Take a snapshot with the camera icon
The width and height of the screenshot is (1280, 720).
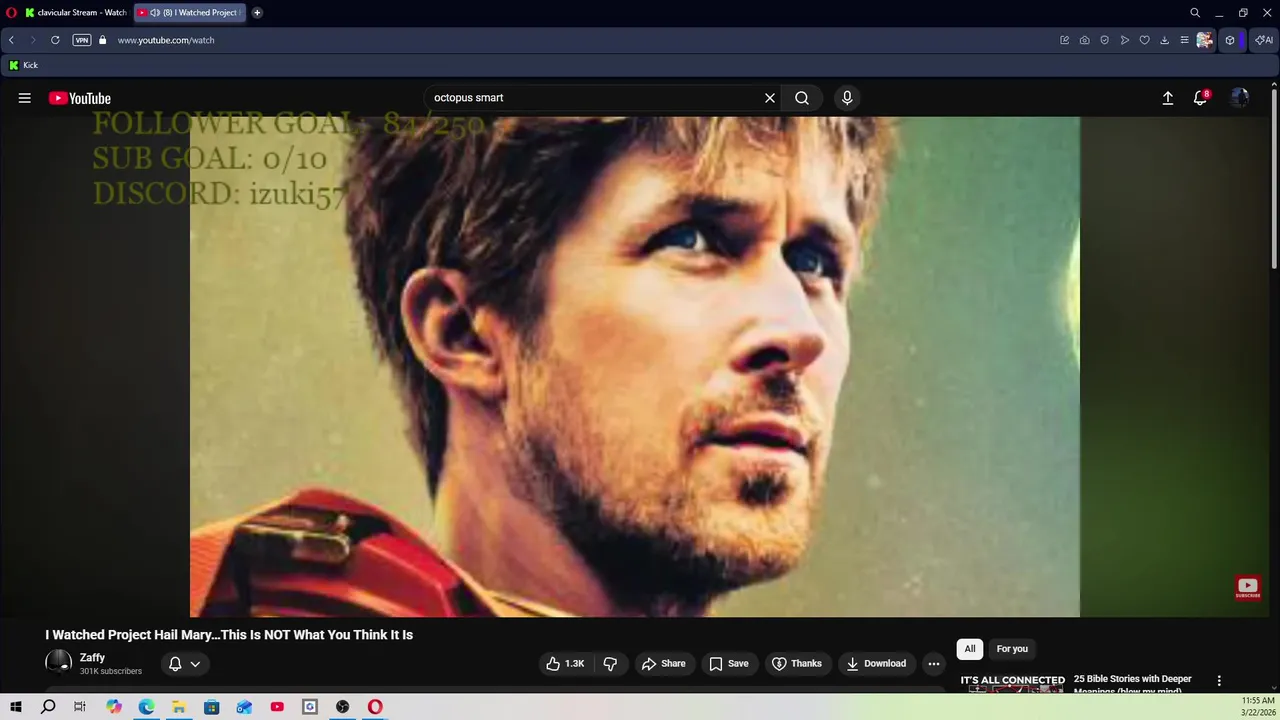click(x=1085, y=40)
